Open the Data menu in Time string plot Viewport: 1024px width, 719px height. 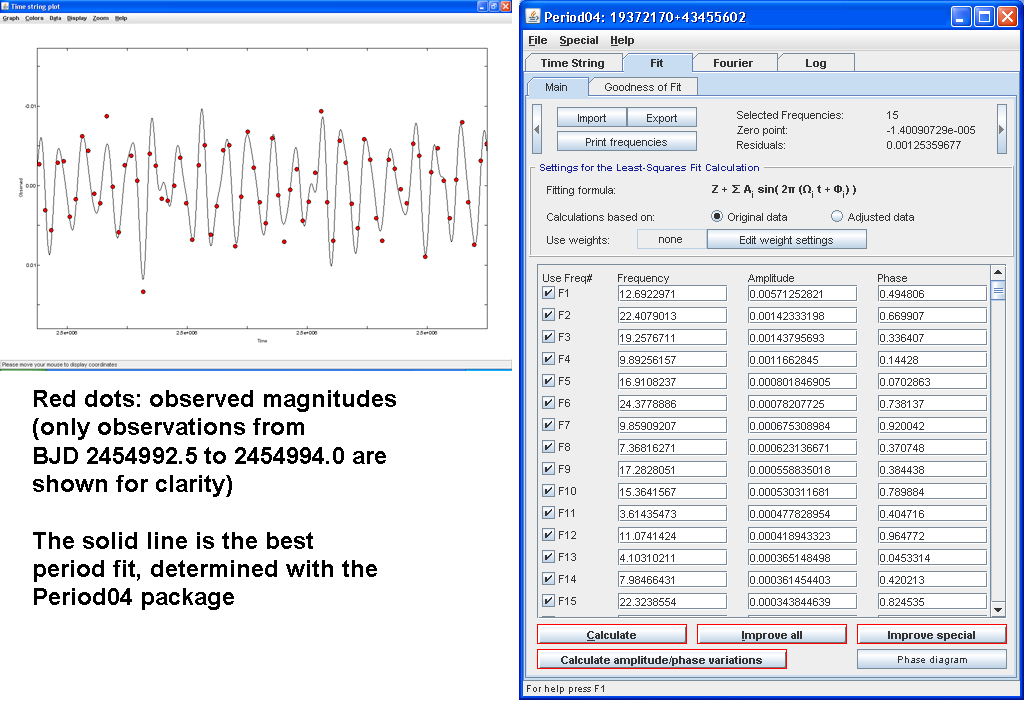pos(56,18)
